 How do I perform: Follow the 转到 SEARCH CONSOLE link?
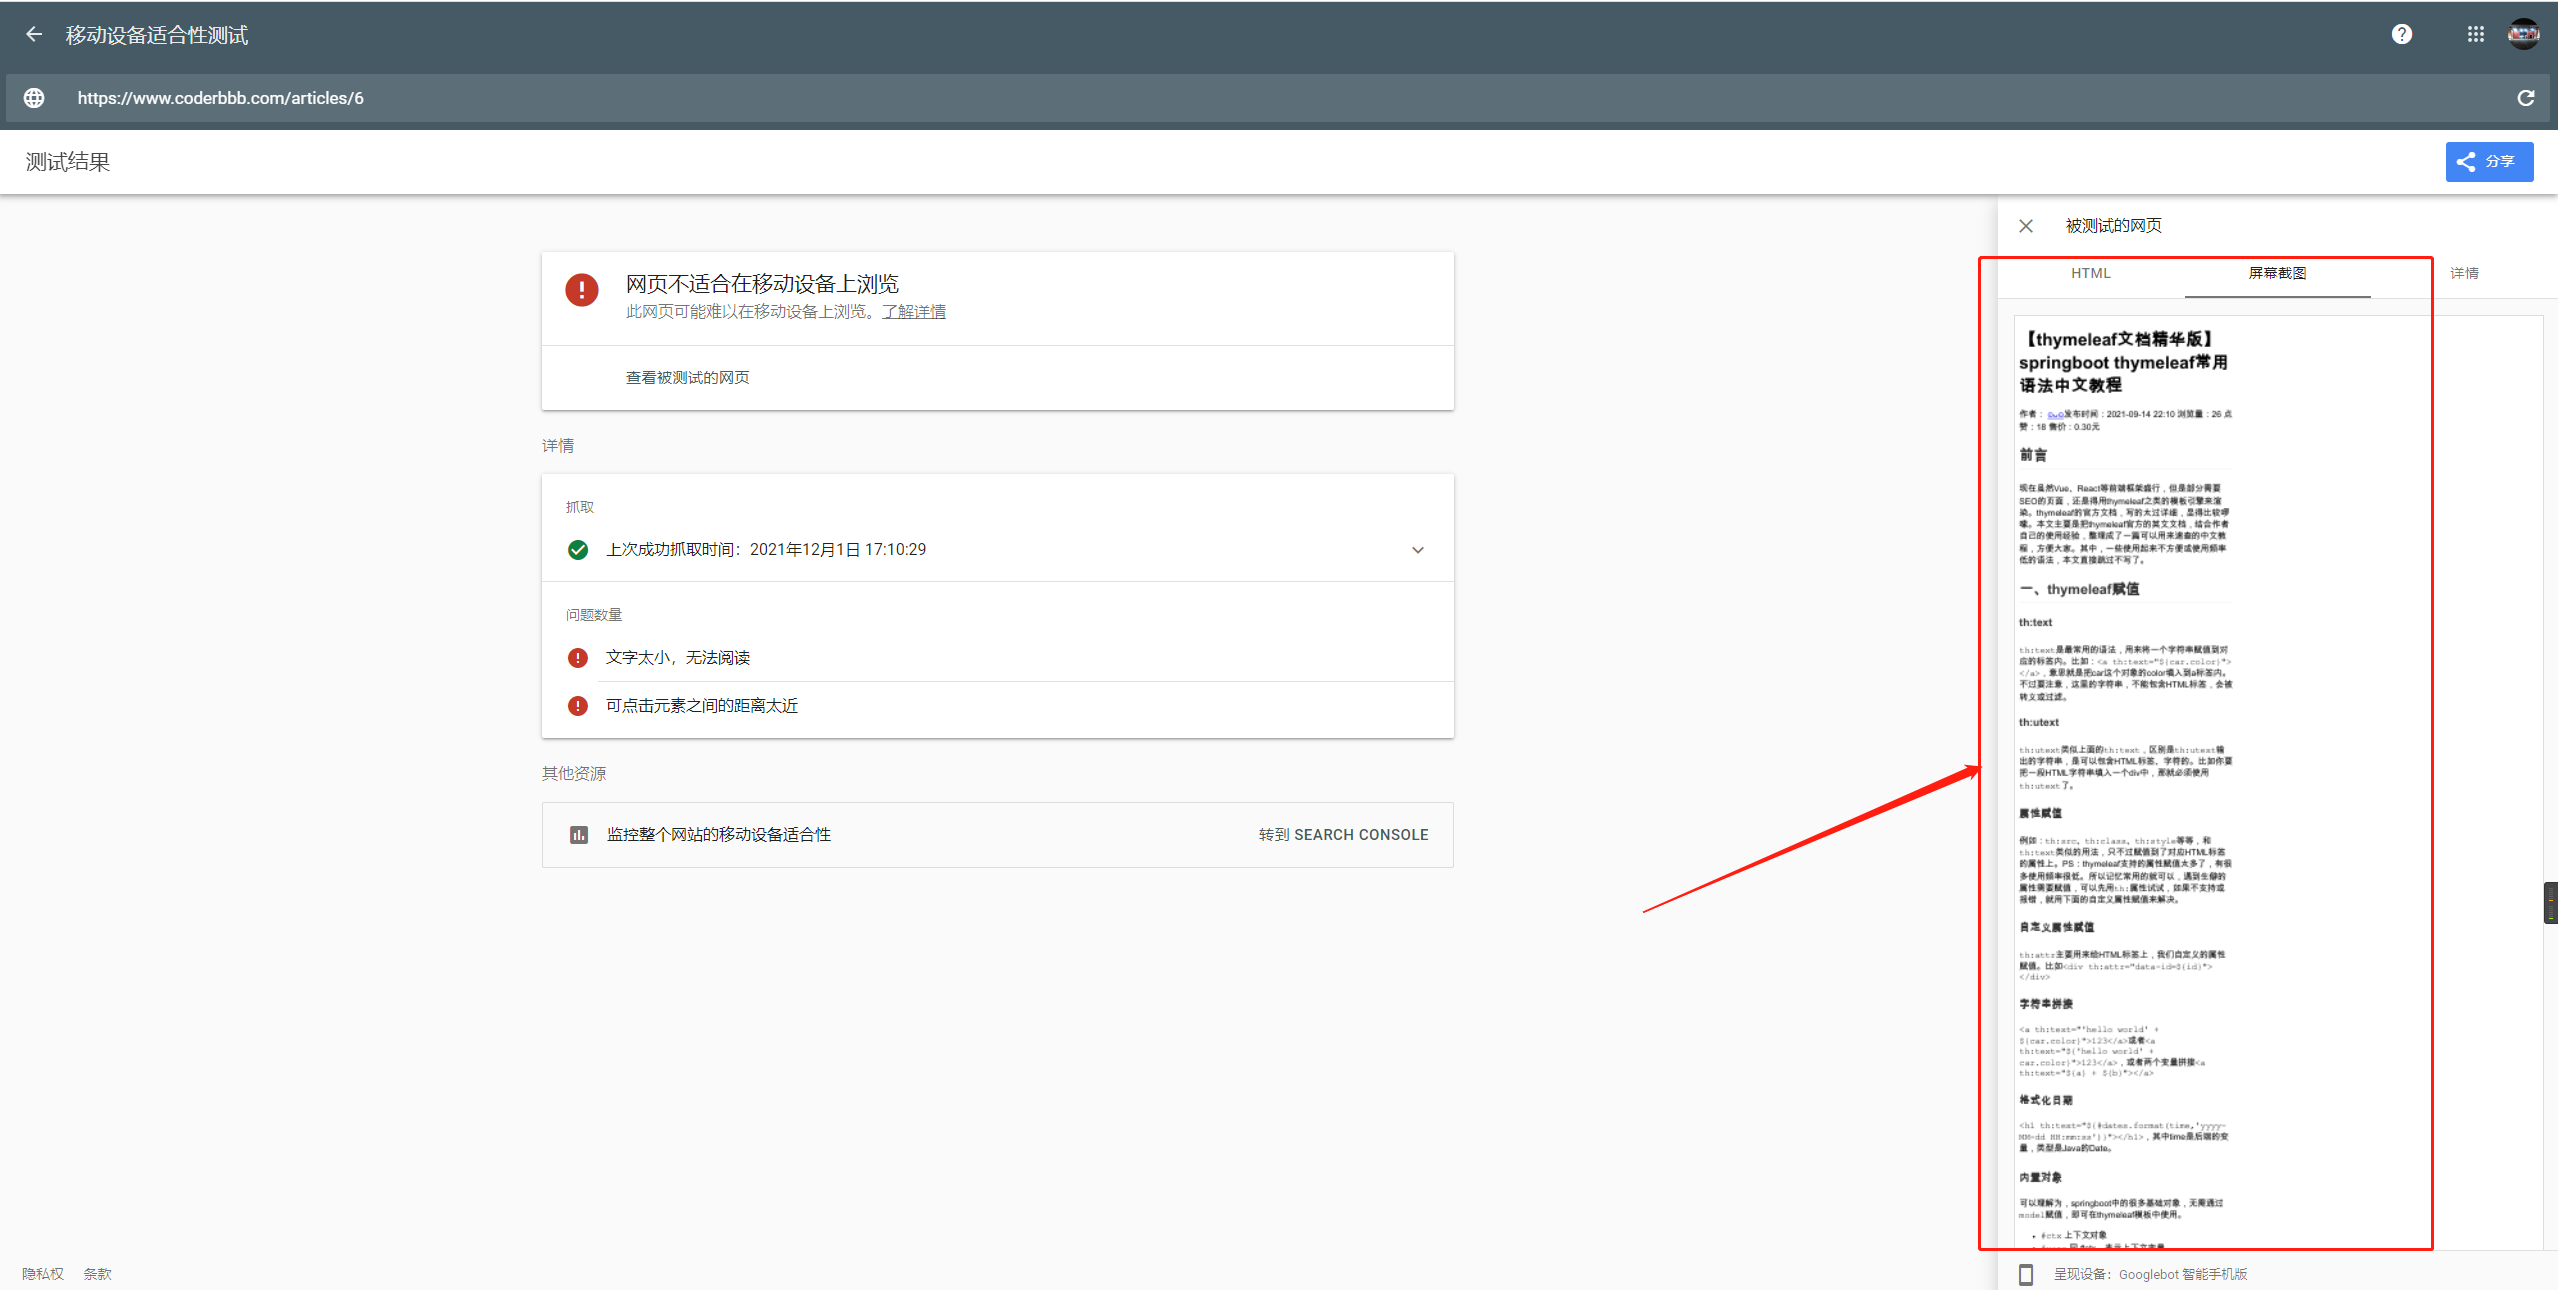click(x=1344, y=834)
